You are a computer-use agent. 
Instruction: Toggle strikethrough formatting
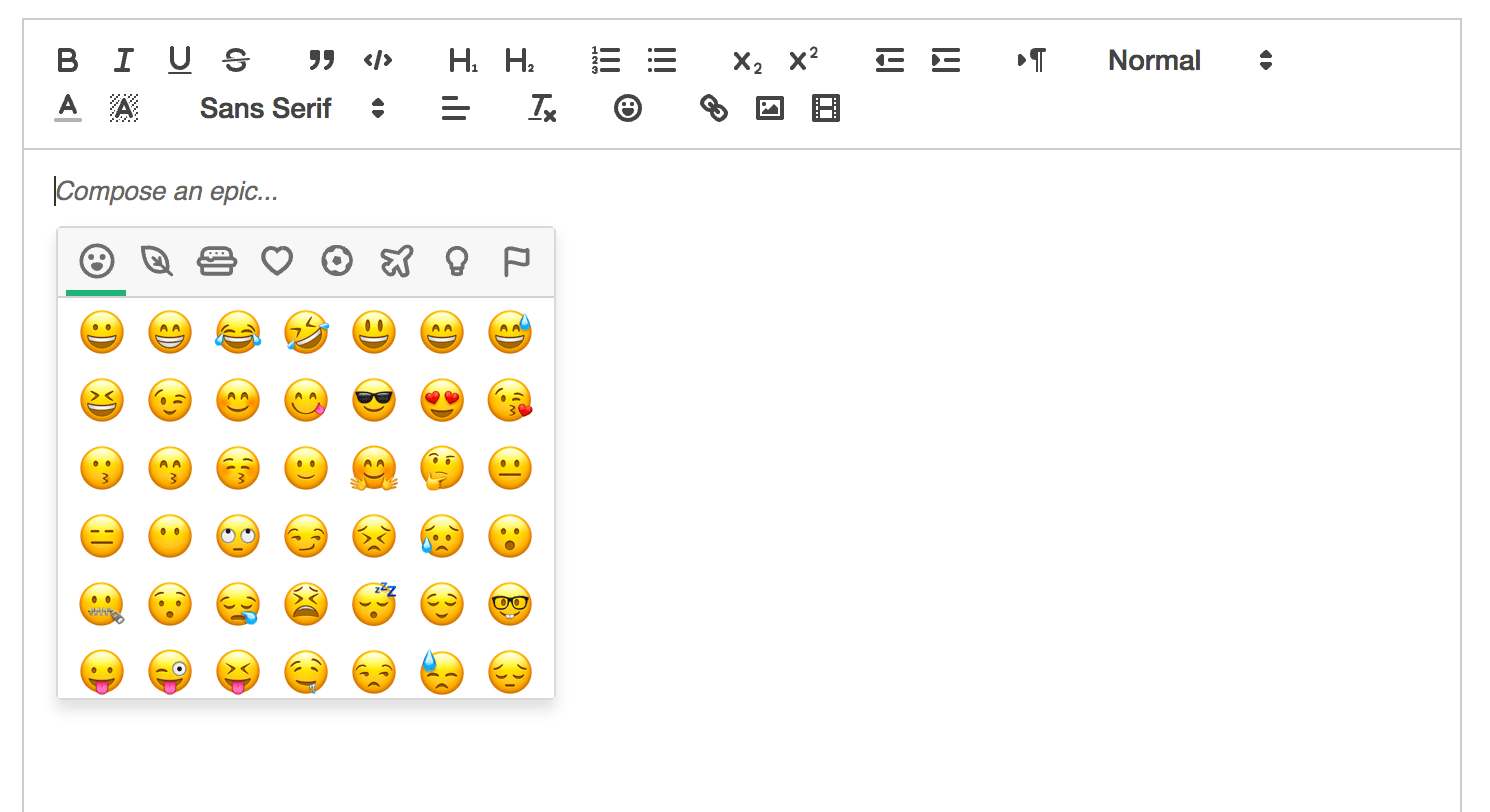pyautogui.click(x=236, y=60)
